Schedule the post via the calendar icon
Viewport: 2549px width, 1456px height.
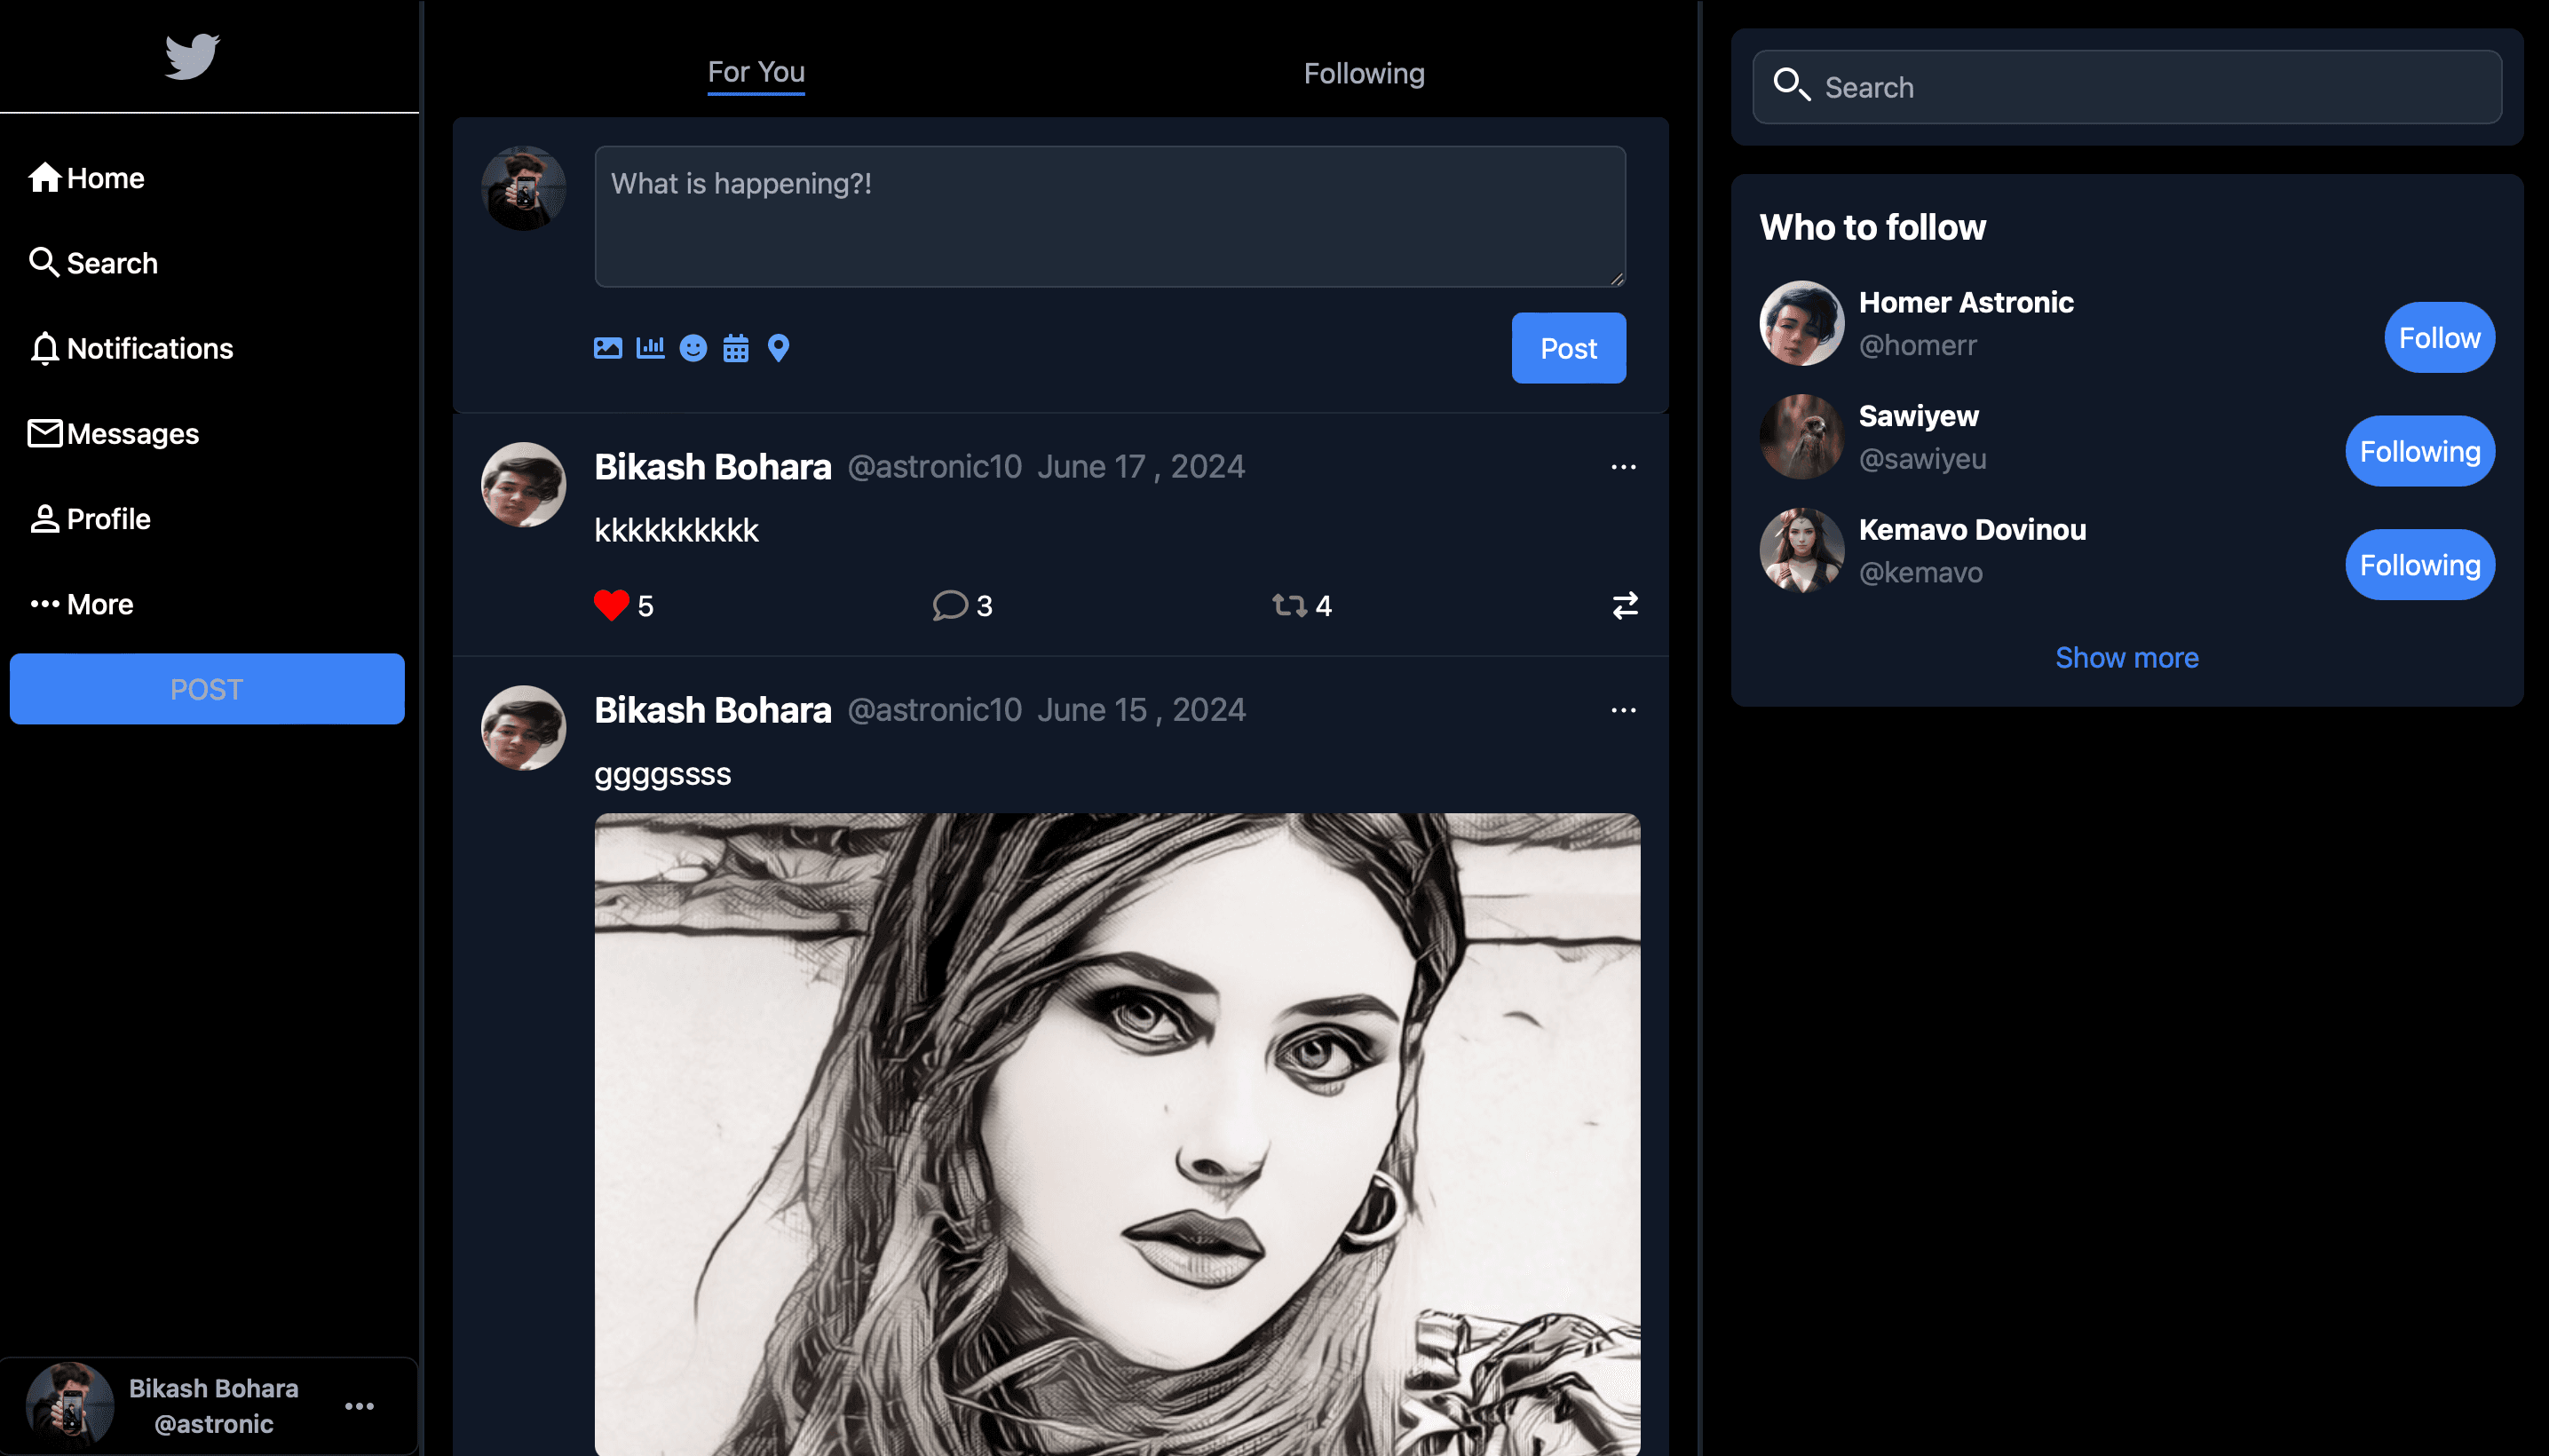click(736, 348)
